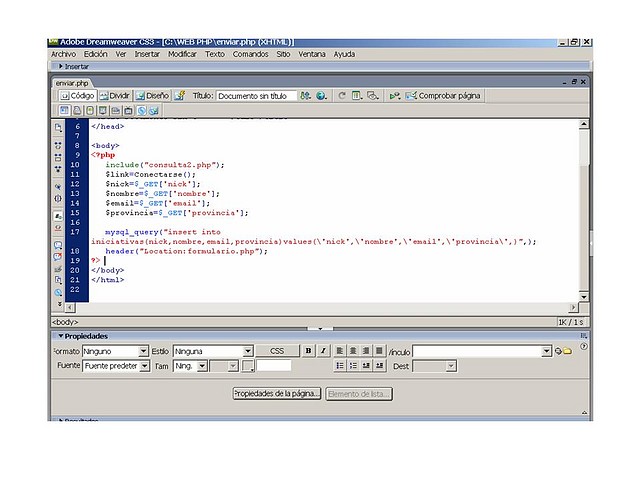Open the Tam size dropdown

coord(190,366)
